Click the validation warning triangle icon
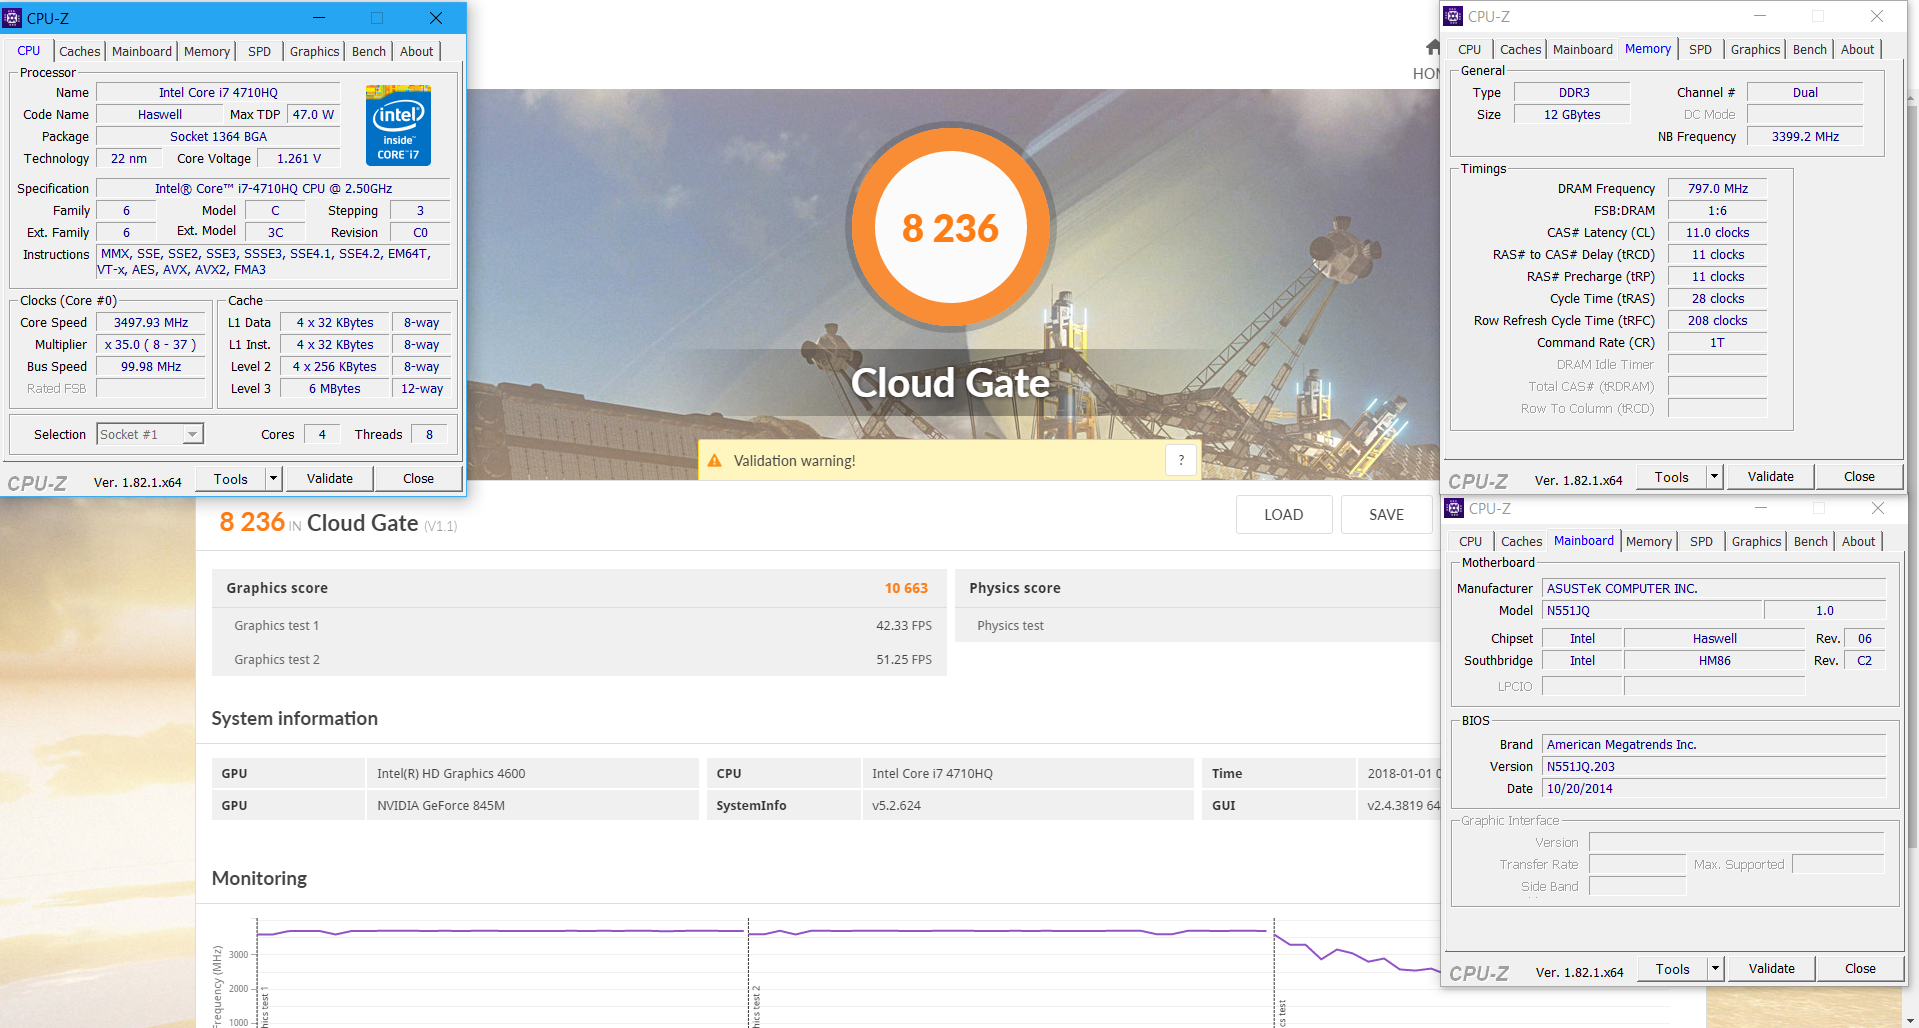The image size is (1919, 1028). 714,461
